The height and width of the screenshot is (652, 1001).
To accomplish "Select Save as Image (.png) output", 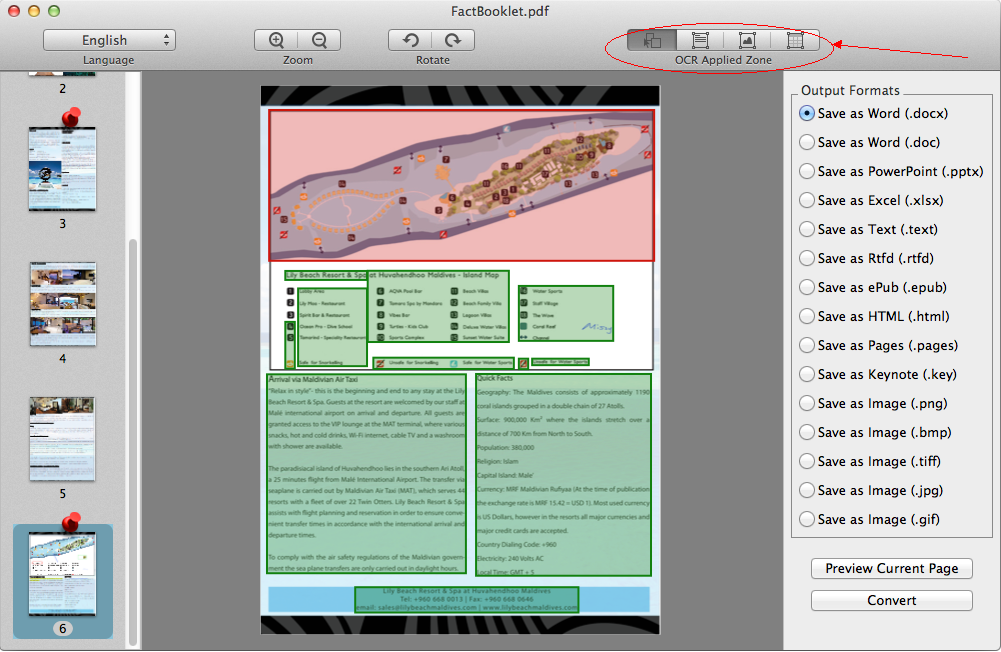I will (x=806, y=403).
